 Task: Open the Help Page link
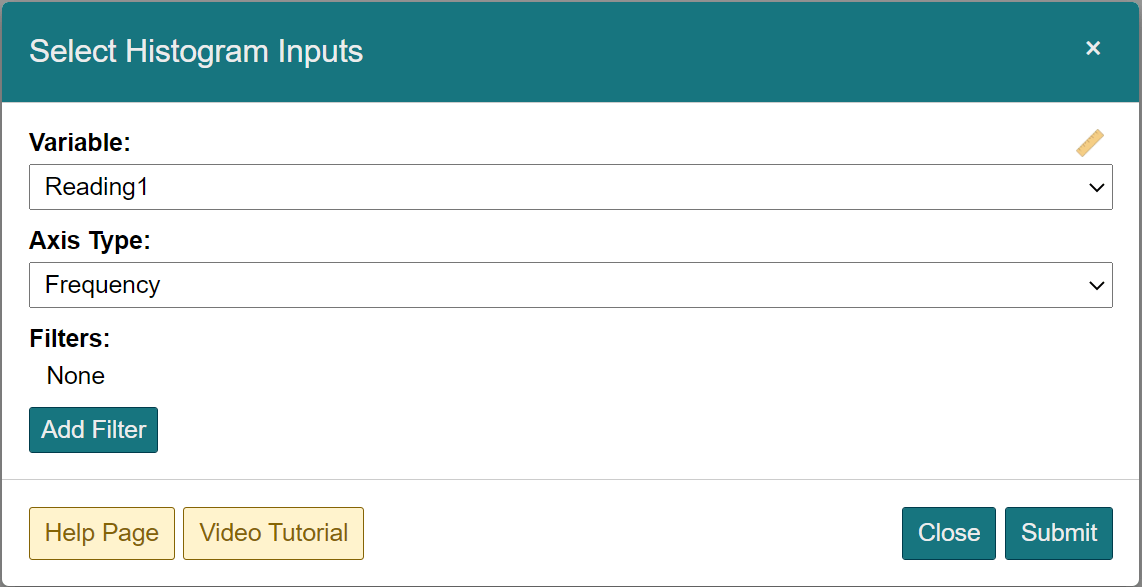pyautogui.click(x=102, y=533)
